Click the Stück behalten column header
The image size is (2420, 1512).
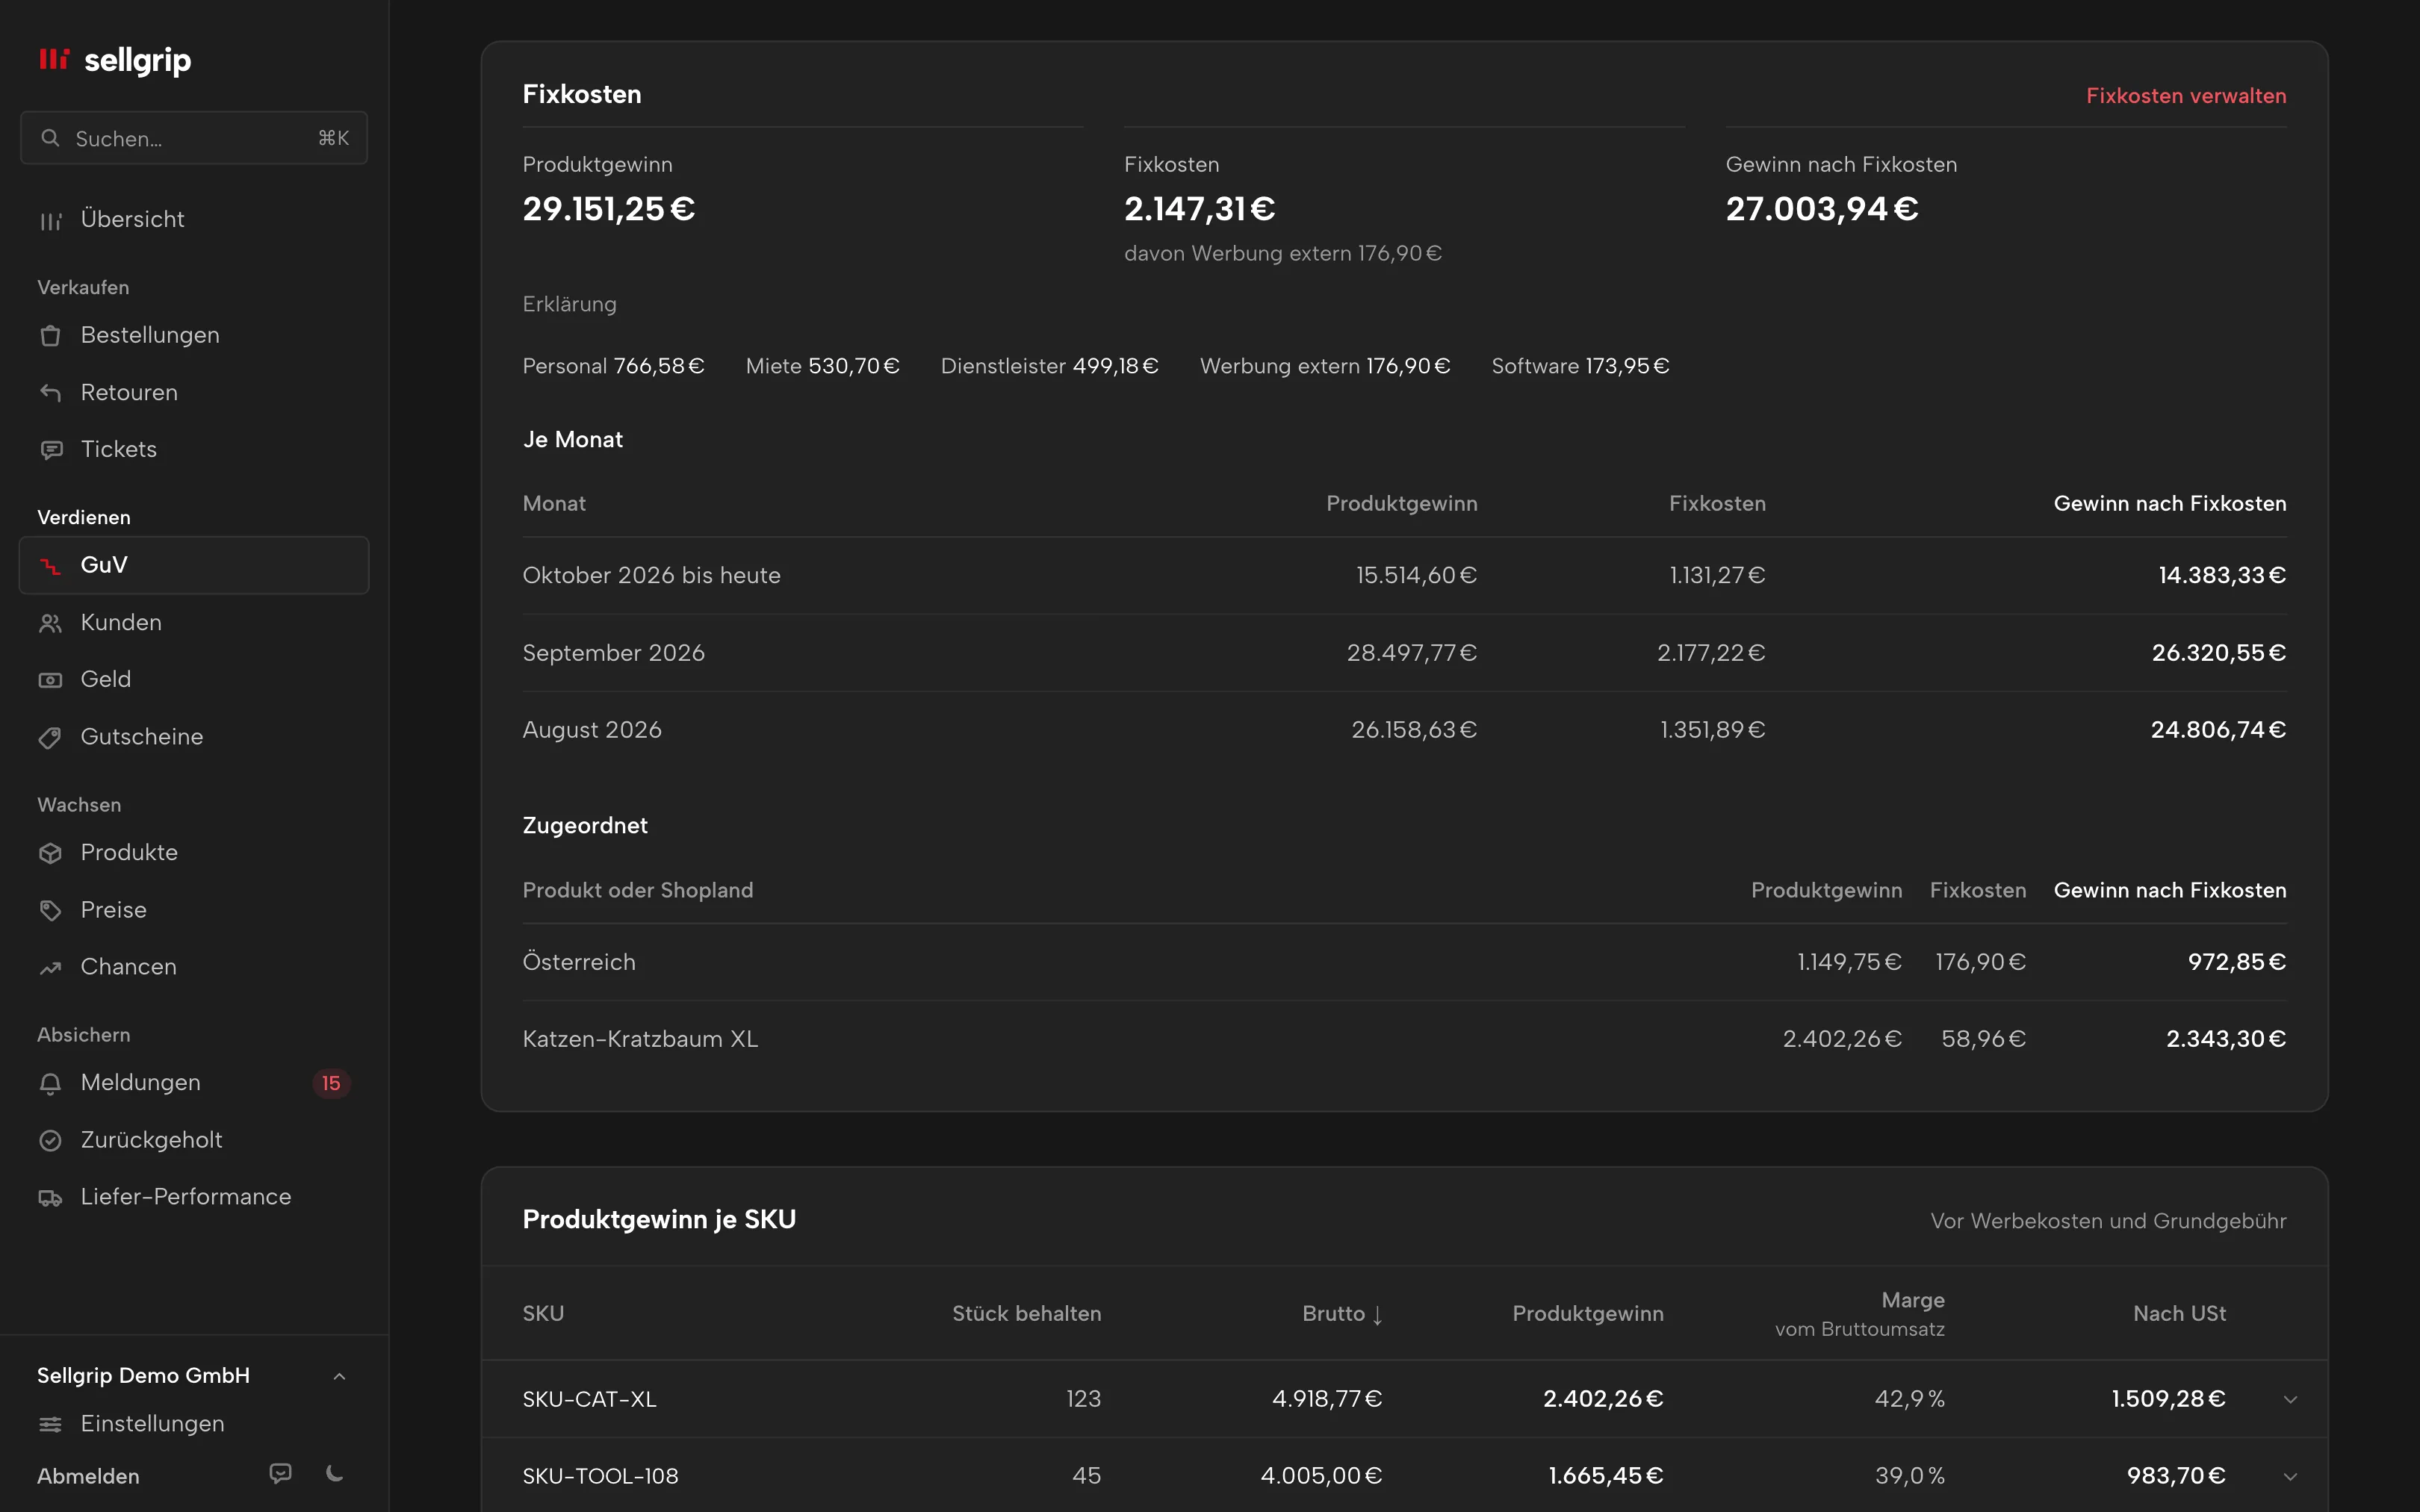coord(1026,1314)
